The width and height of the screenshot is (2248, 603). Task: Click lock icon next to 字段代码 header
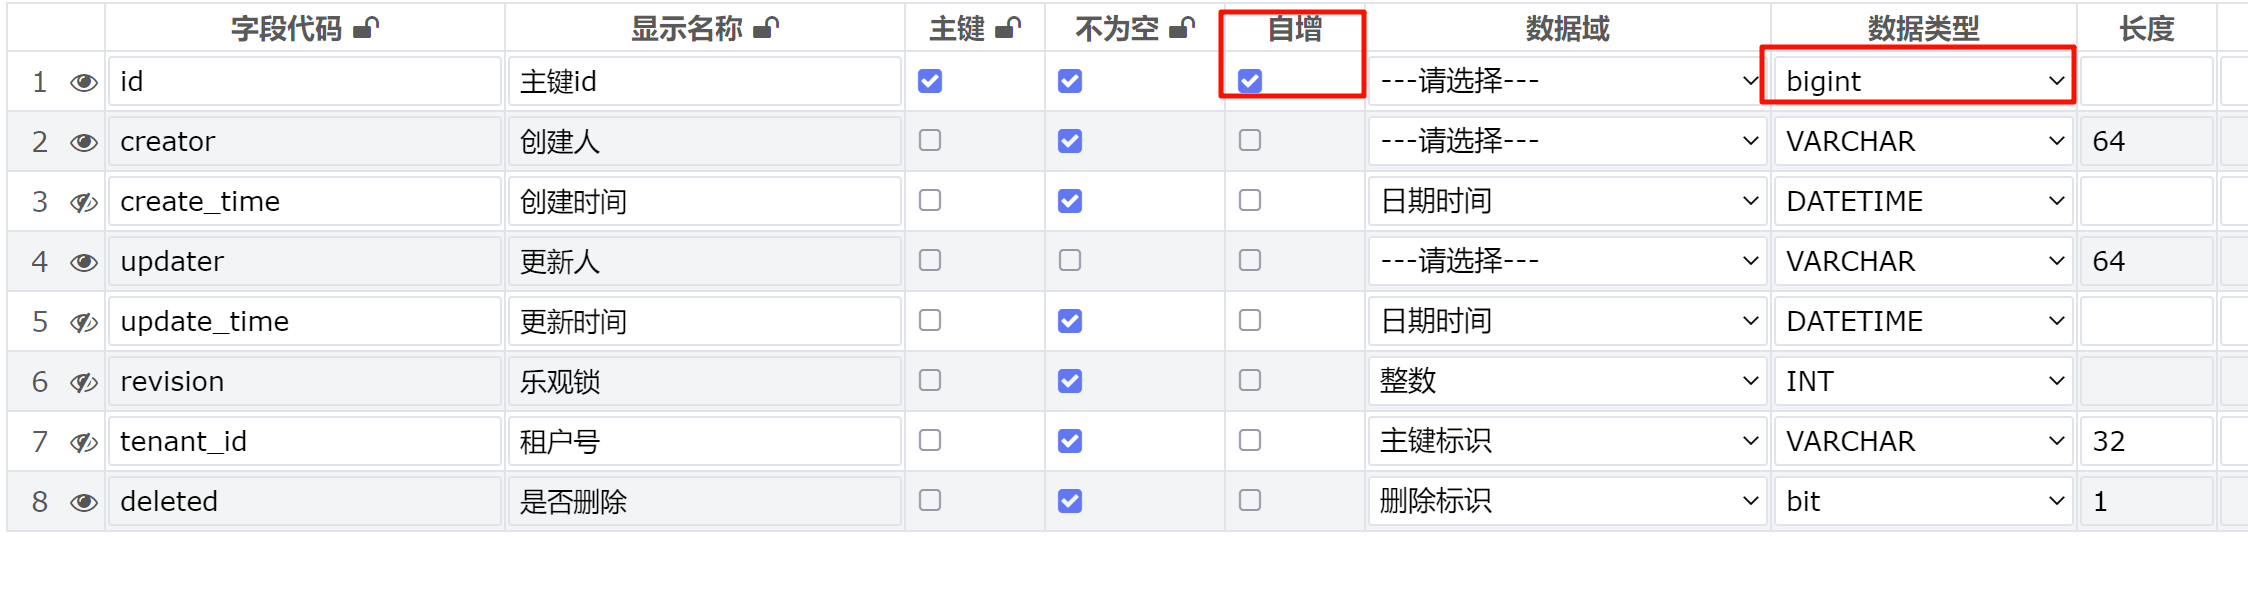[x=366, y=28]
